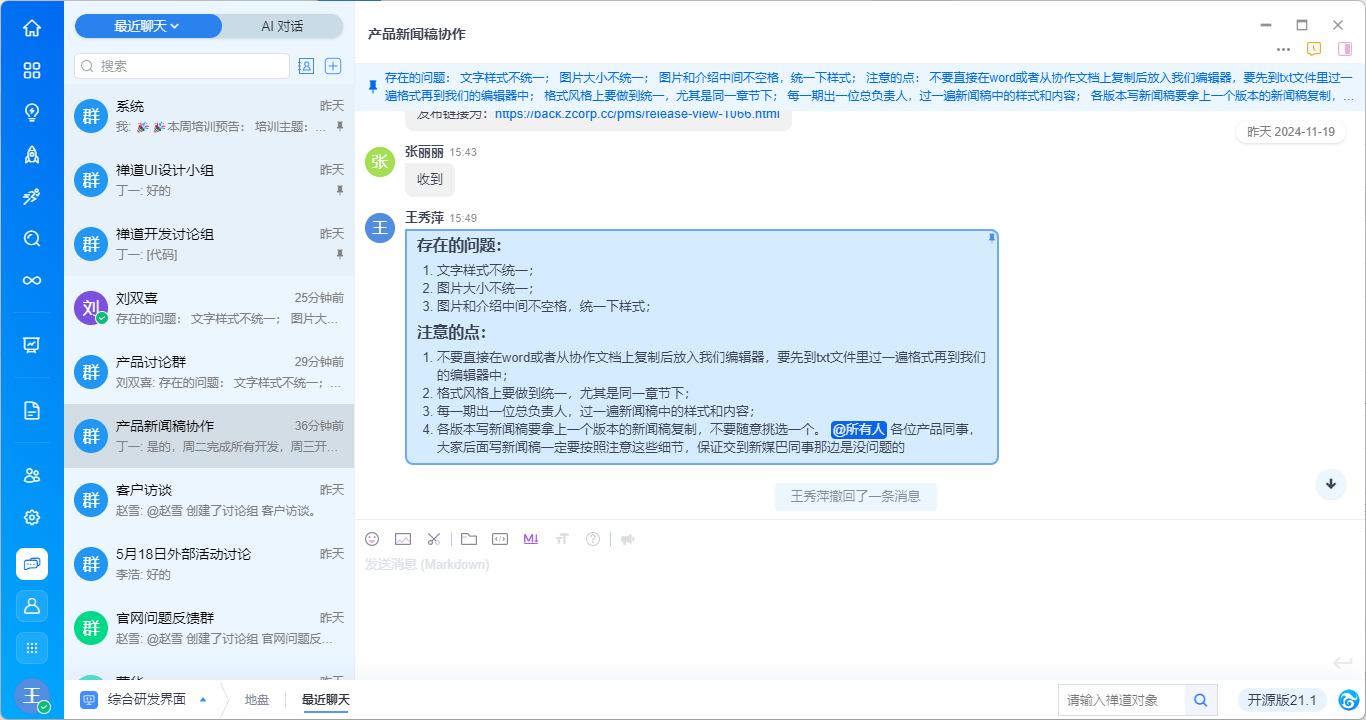Jump to latest message with the down arrow
This screenshot has width=1366, height=720.
(x=1331, y=484)
